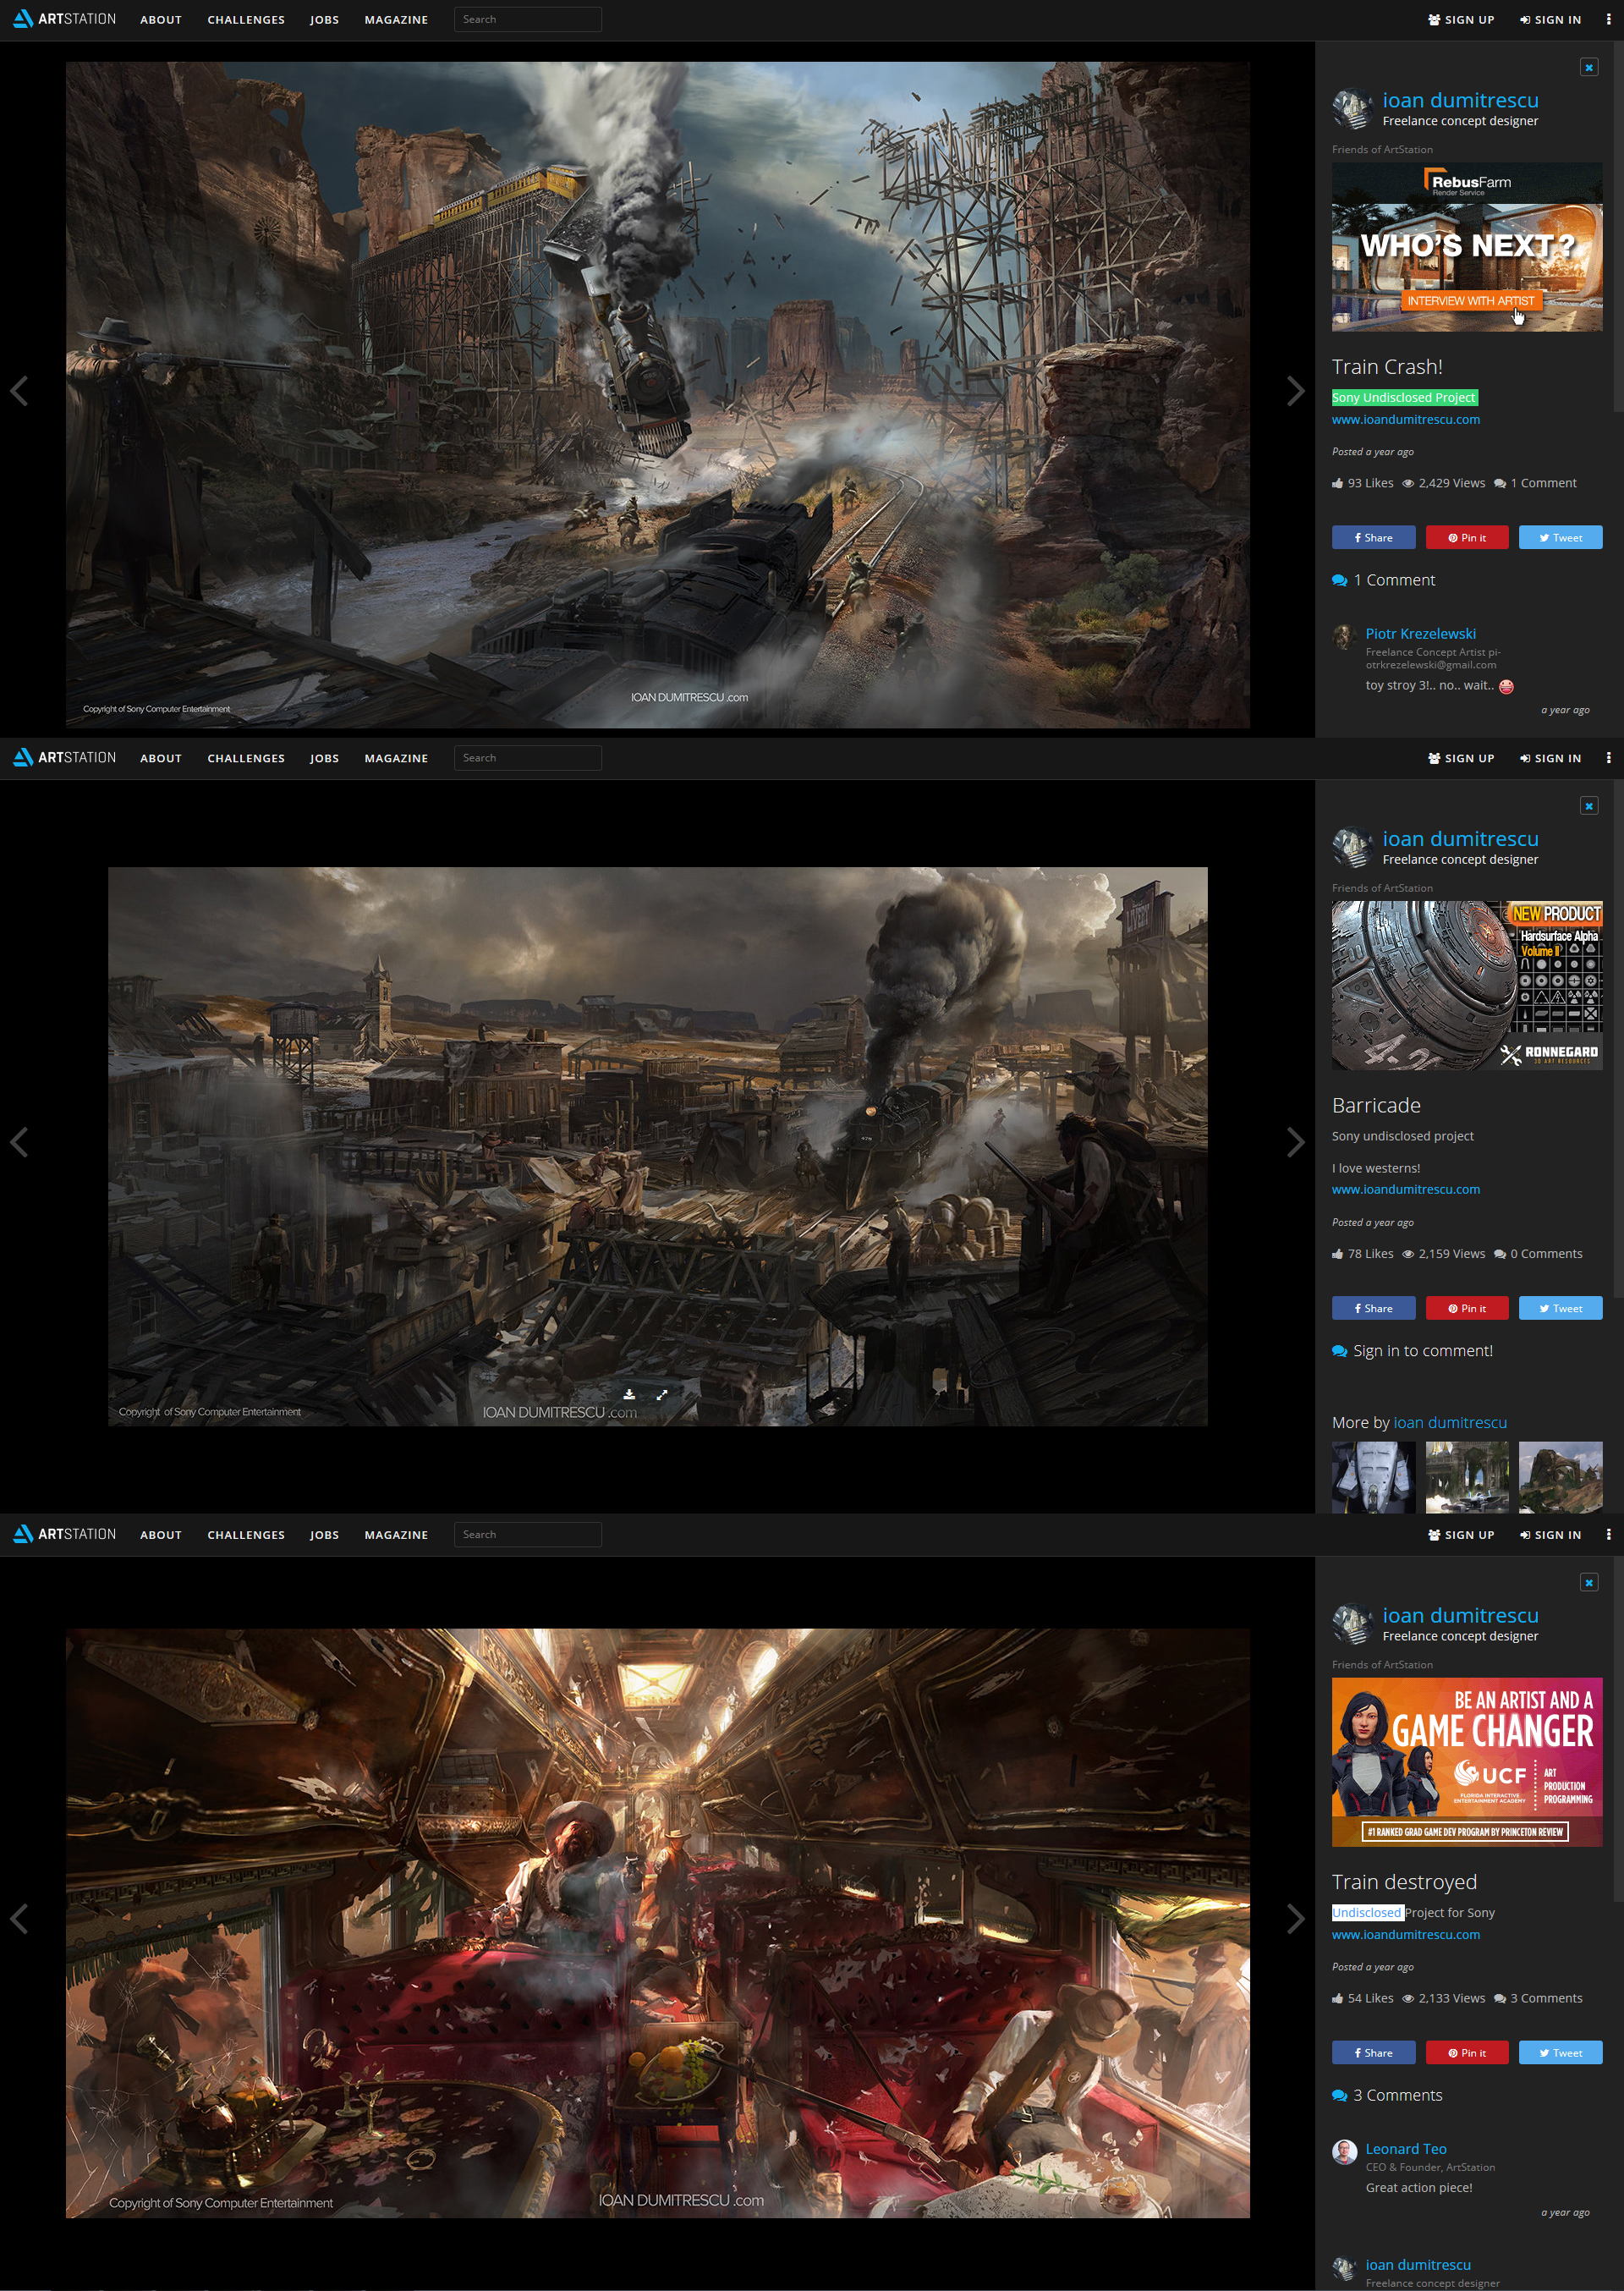
Task: Share Train Crash! on Facebook
Action: 1373,538
